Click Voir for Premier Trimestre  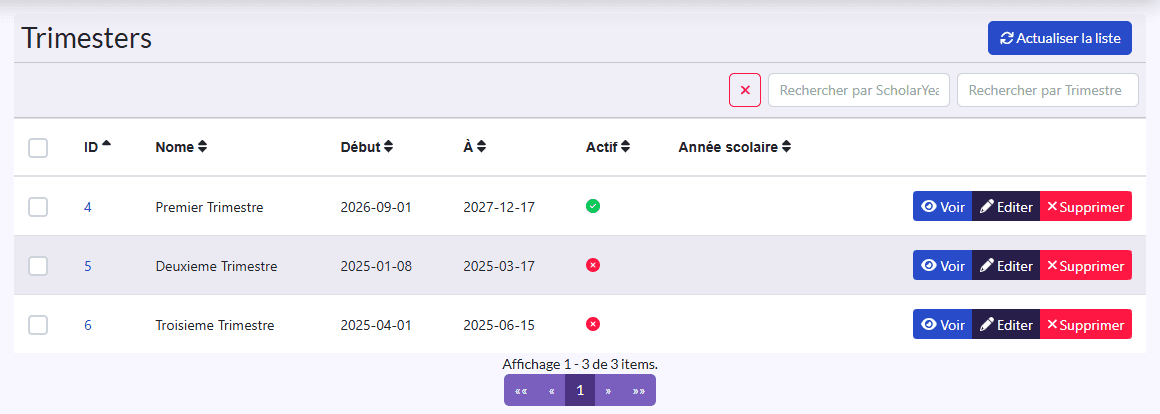coord(942,206)
